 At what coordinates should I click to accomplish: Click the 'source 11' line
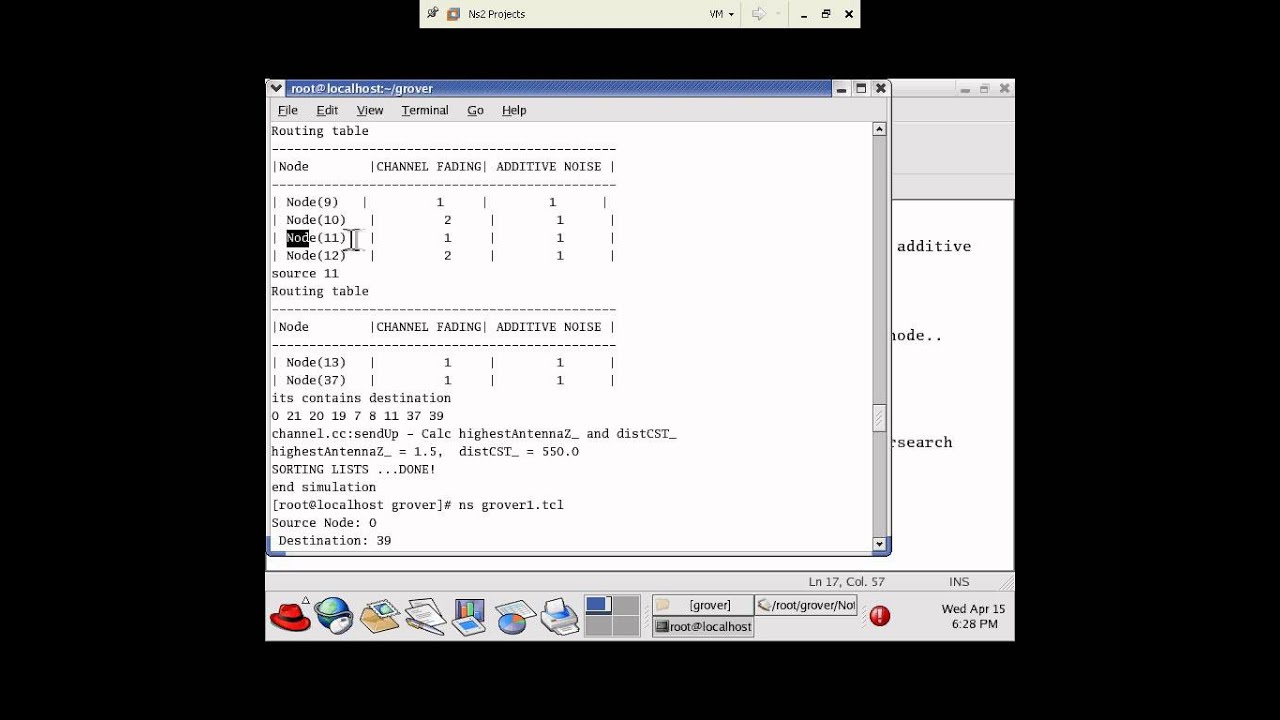click(x=305, y=273)
